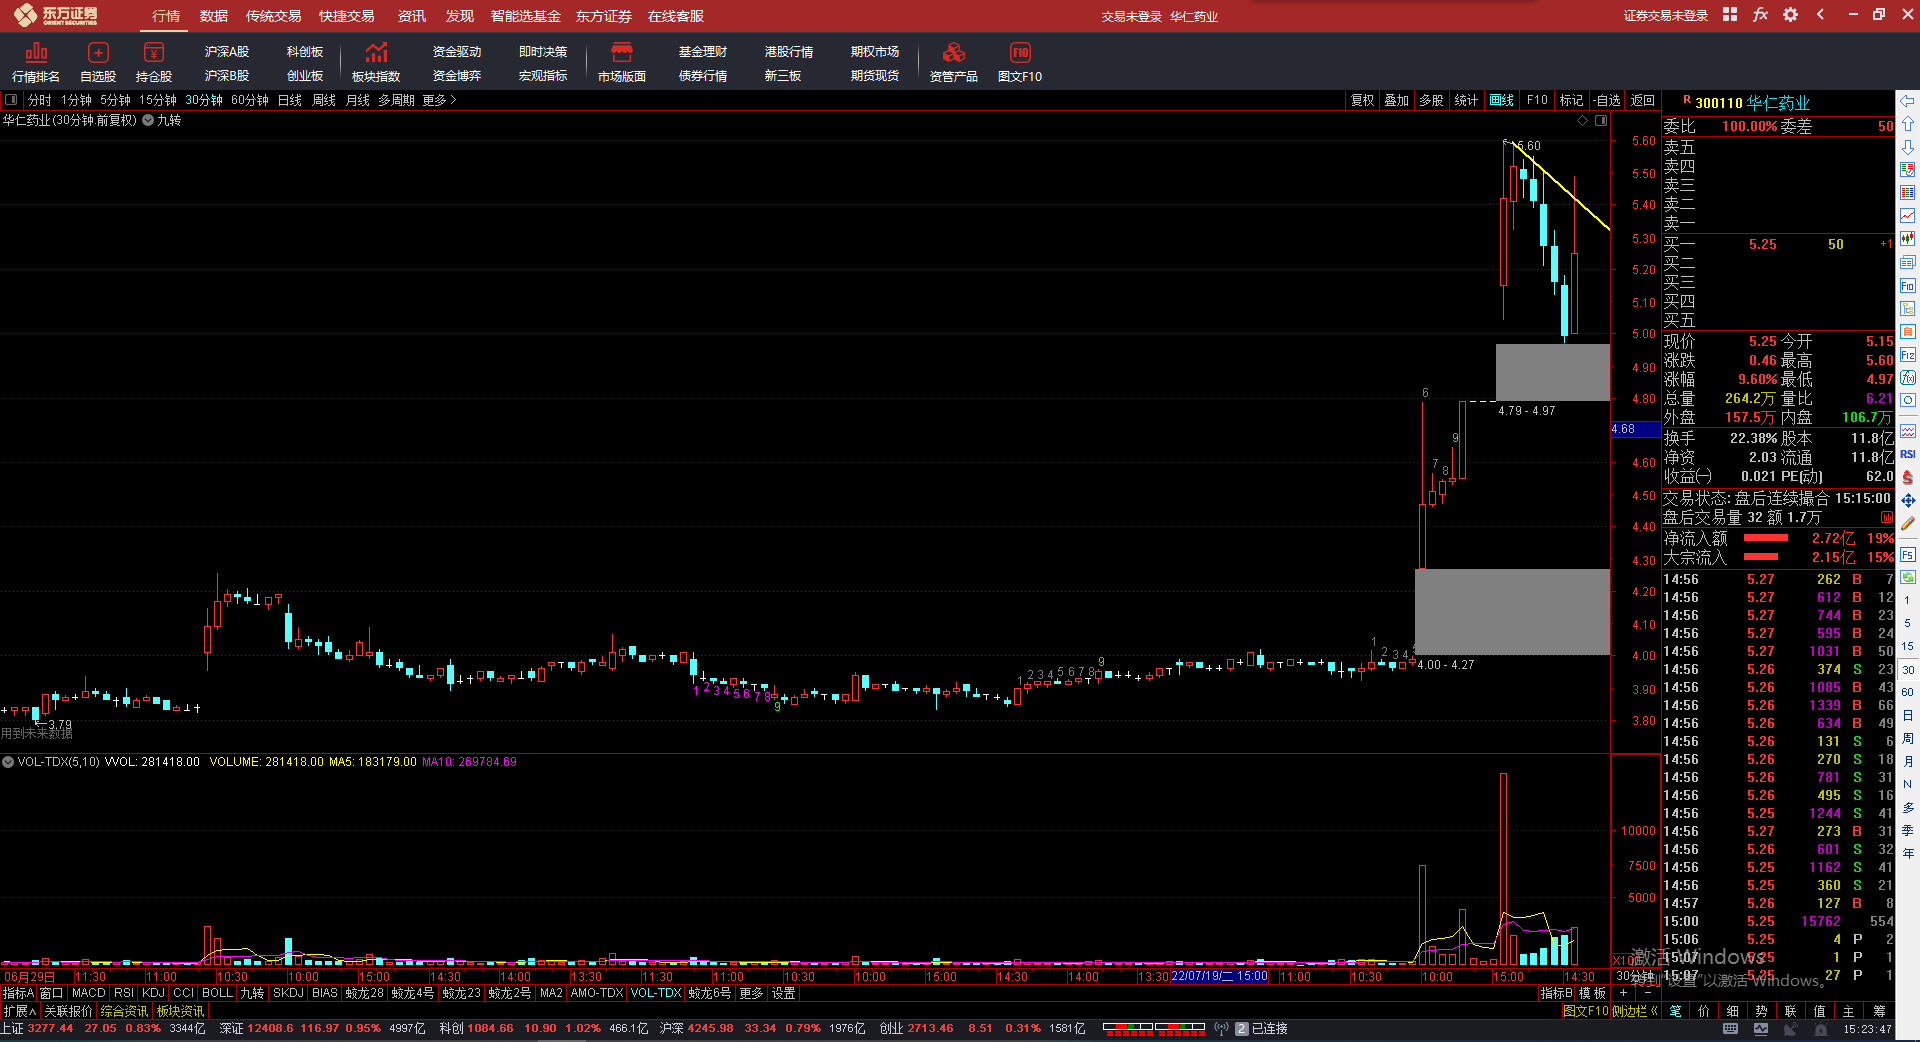Image resolution: width=1920 pixels, height=1042 pixels.
Task: Click the up arrow icon in right sidebar
Action: pyautogui.click(x=1908, y=124)
